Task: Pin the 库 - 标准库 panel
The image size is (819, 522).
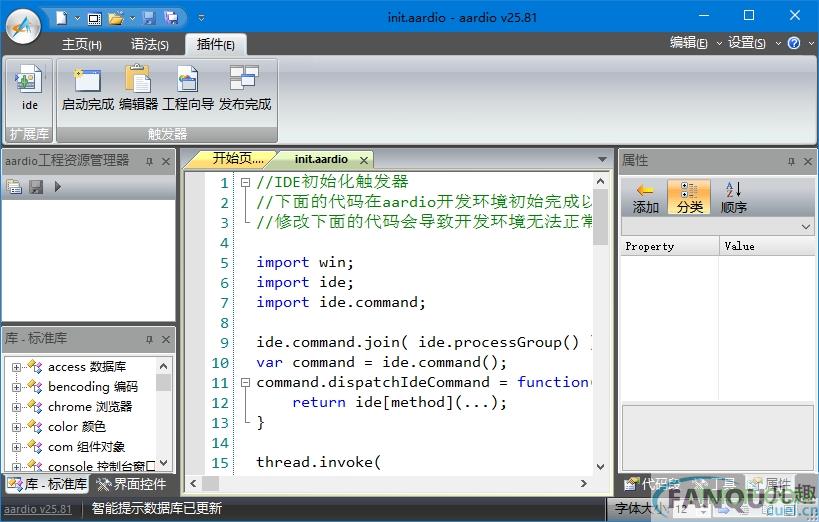Action: pyautogui.click(x=149, y=340)
